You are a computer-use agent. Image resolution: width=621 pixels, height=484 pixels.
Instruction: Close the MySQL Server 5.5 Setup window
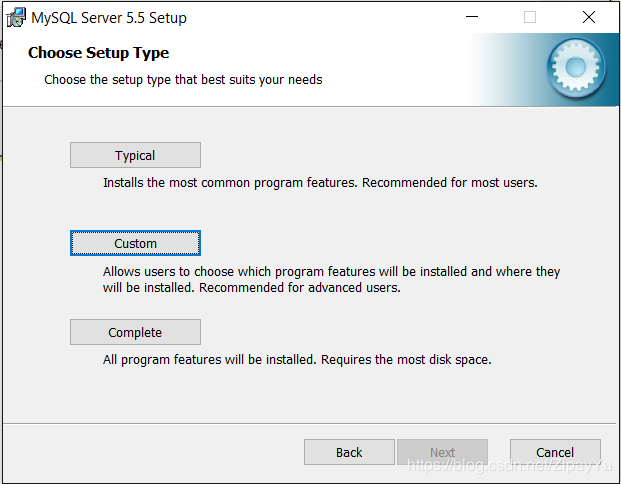click(x=589, y=17)
